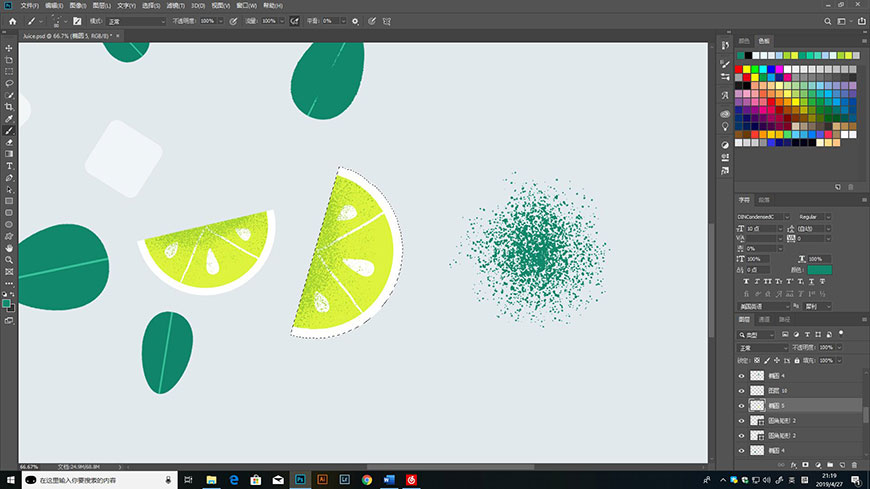
Task: Open the 滤镜 (Filter) menu
Action: (x=174, y=5)
